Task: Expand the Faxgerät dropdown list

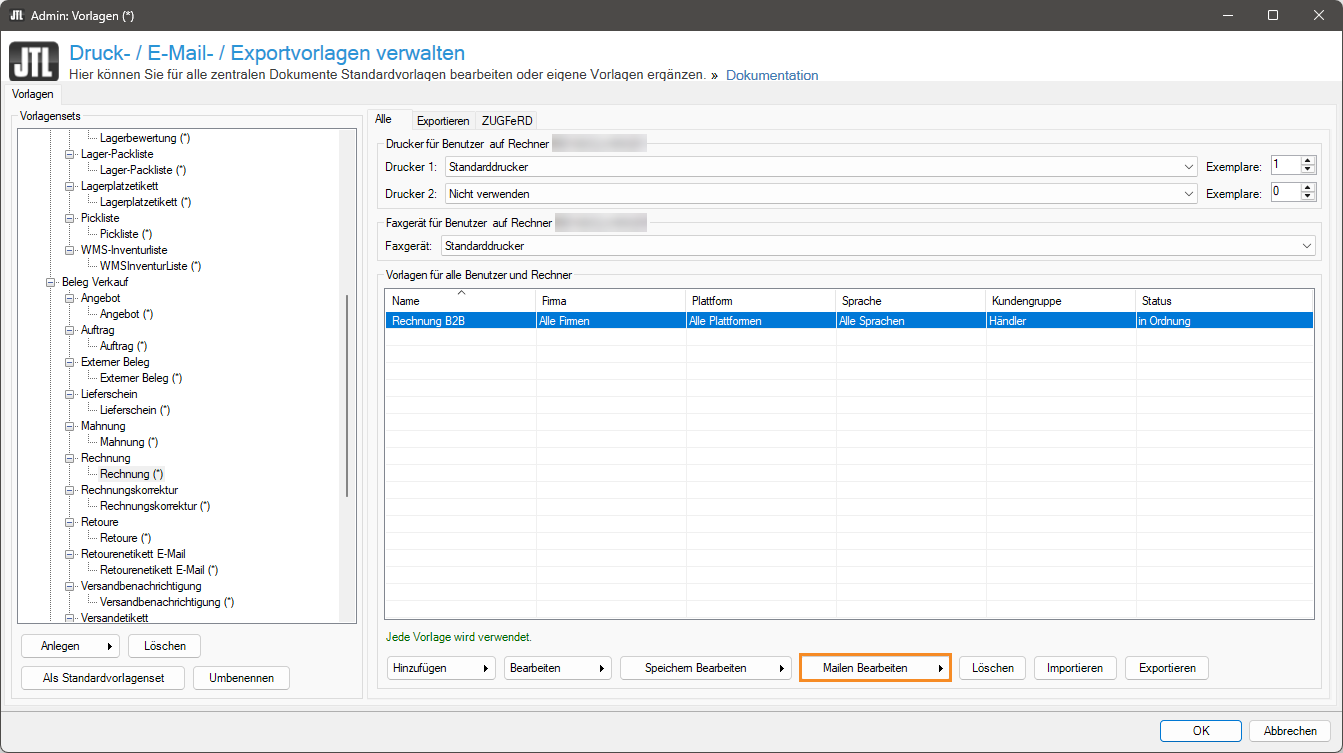Action: pos(1307,245)
